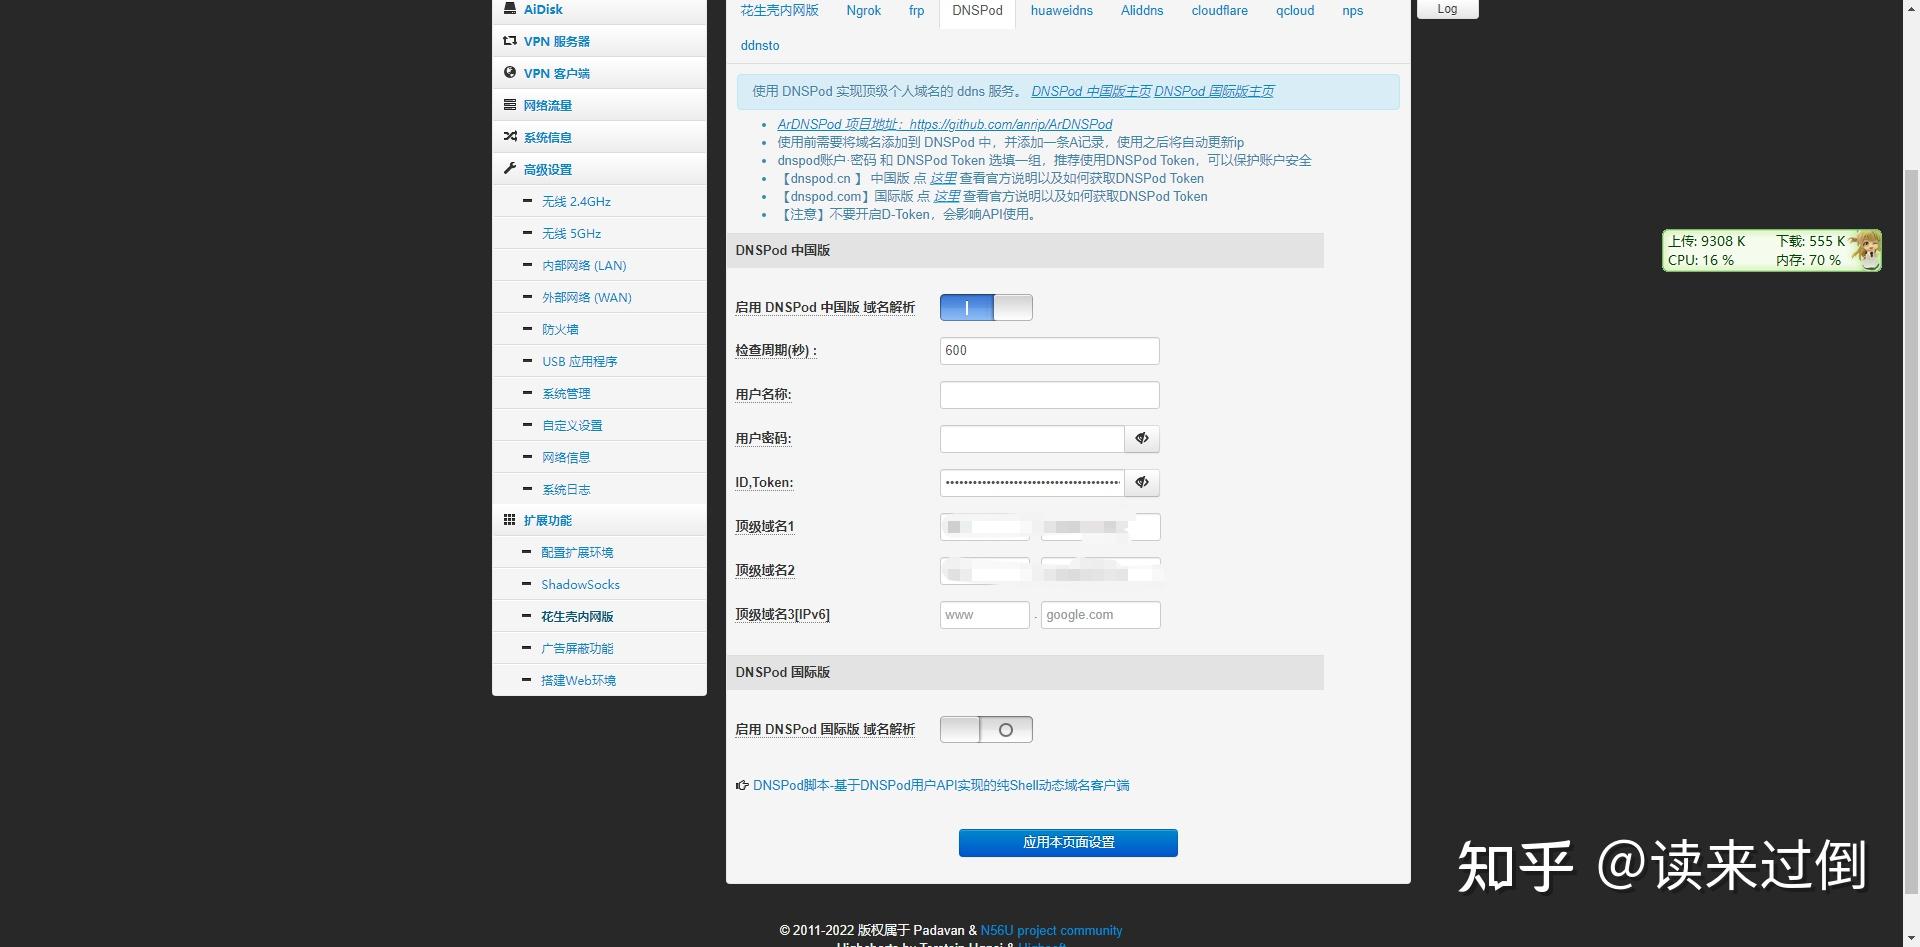Show the 用户密码 password with eye icon
1920x947 pixels.
pos(1142,438)
